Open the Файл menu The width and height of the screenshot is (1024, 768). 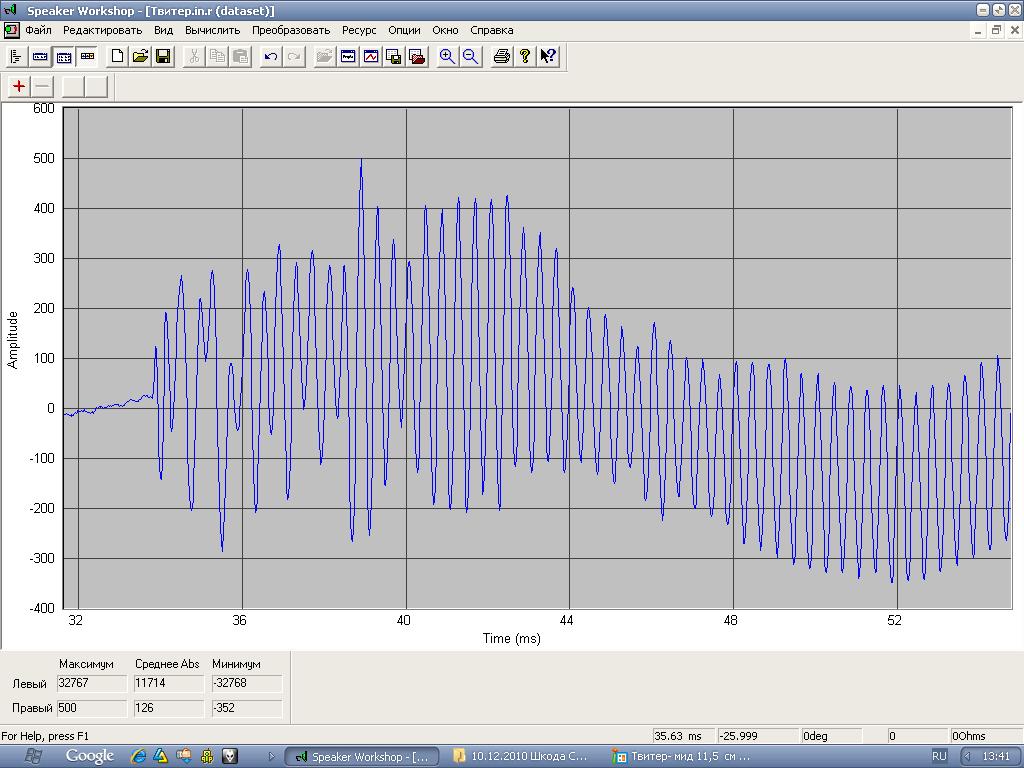[x=38, y=30]
